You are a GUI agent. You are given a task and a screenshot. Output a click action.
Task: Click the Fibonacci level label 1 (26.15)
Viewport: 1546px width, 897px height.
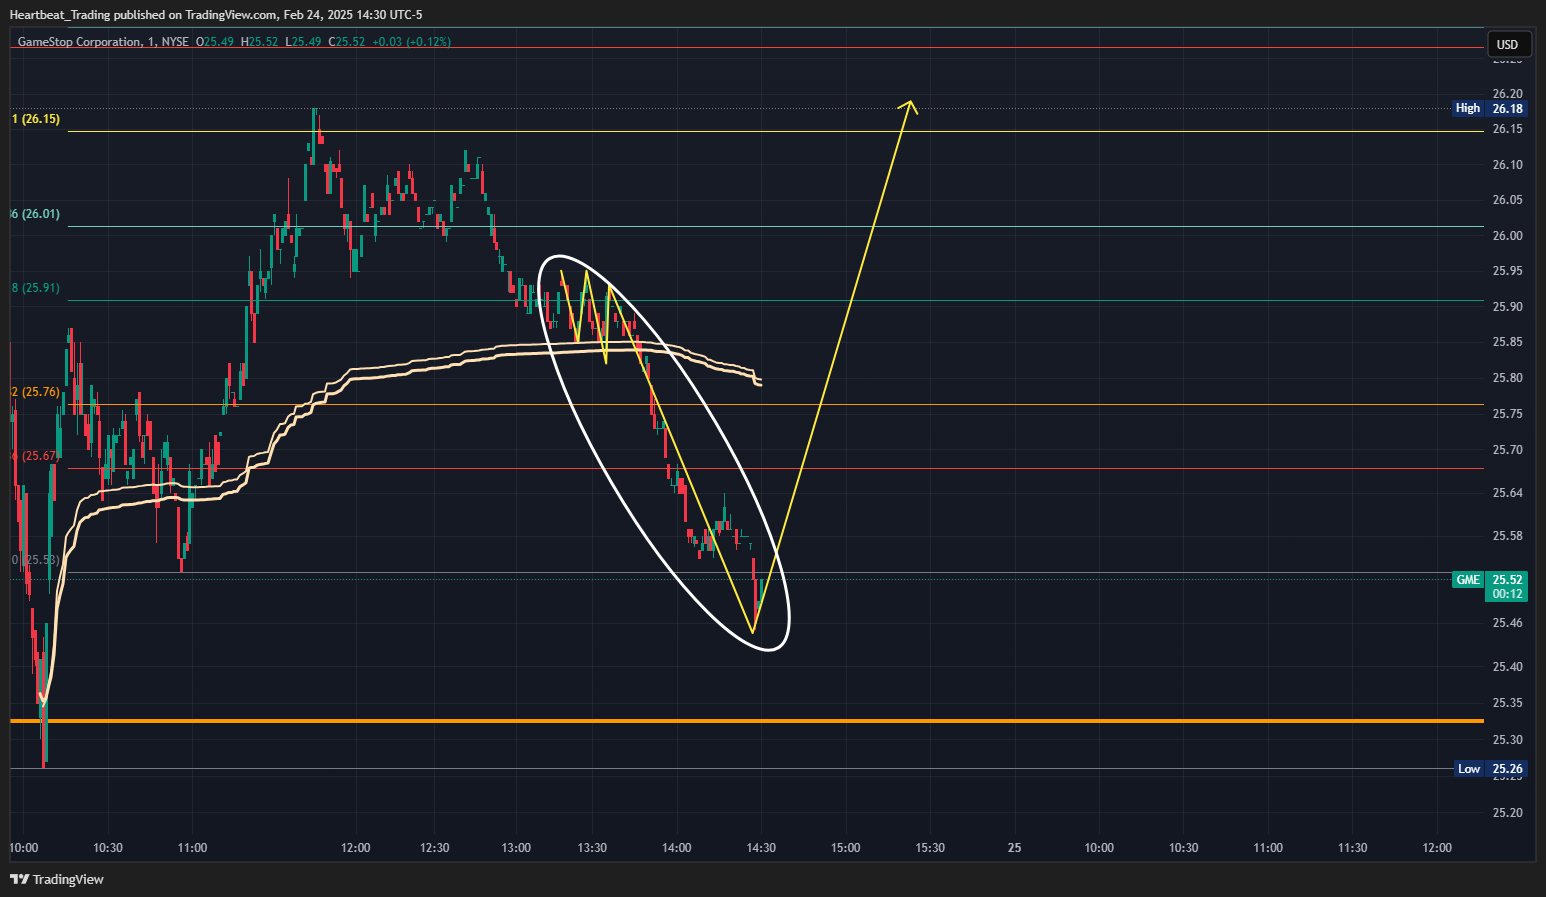point(36,119)
